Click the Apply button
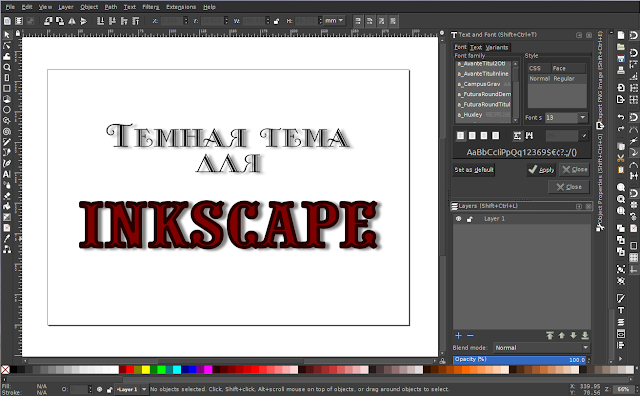 (x=541, y=170)
